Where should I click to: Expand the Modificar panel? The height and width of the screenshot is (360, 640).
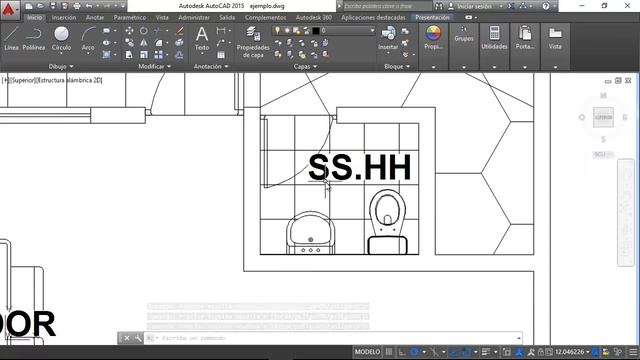pos(154,66)
